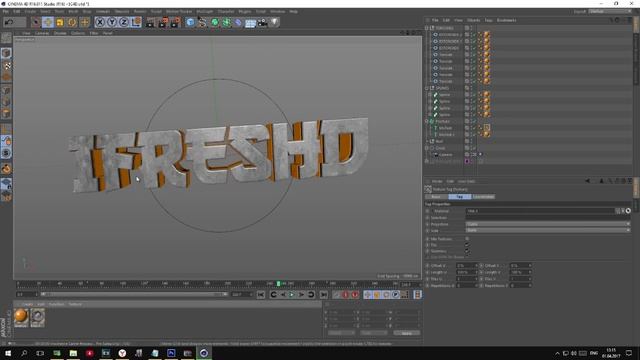Switch to Edges mode
The image size is (640, 360).
(6, 102)
